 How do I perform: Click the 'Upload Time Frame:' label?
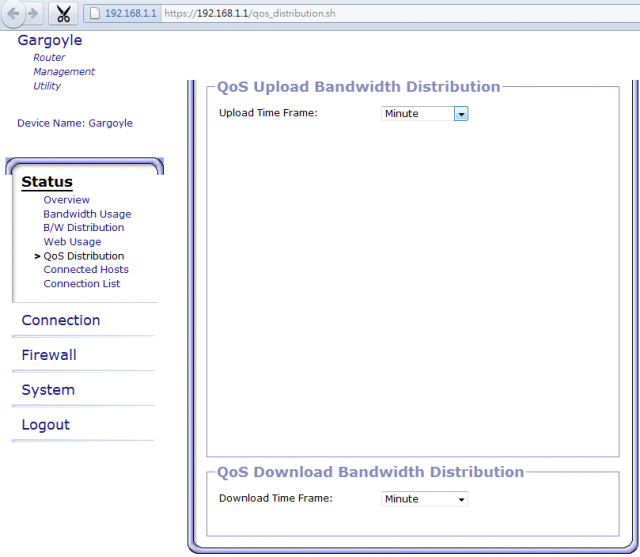(x=268, y=113)
